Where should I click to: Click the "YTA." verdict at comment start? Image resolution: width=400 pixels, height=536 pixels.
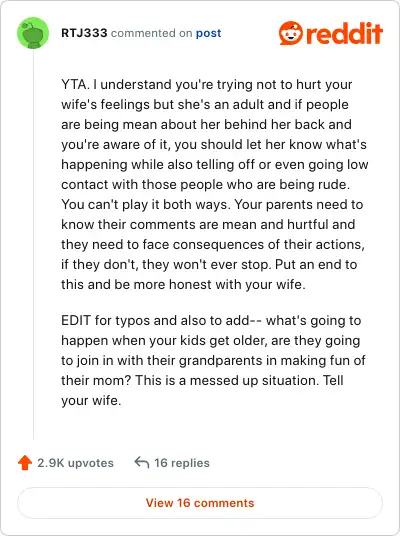tap(76, 84)
